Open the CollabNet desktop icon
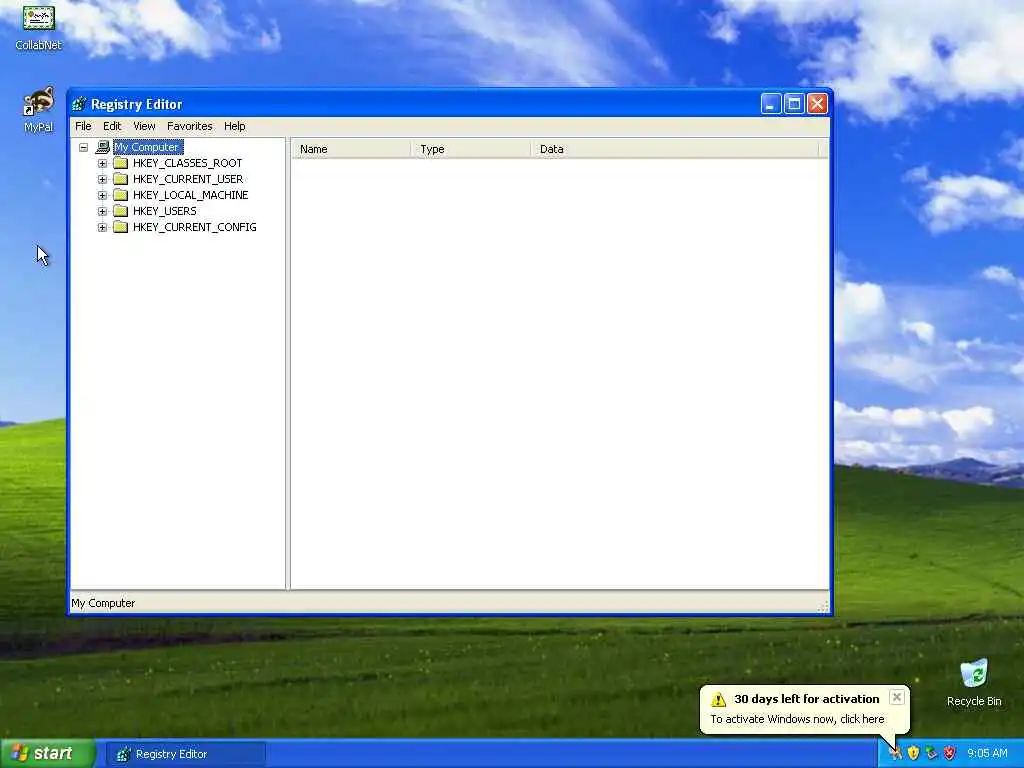1024x768 pixels. tap(39, 18)
